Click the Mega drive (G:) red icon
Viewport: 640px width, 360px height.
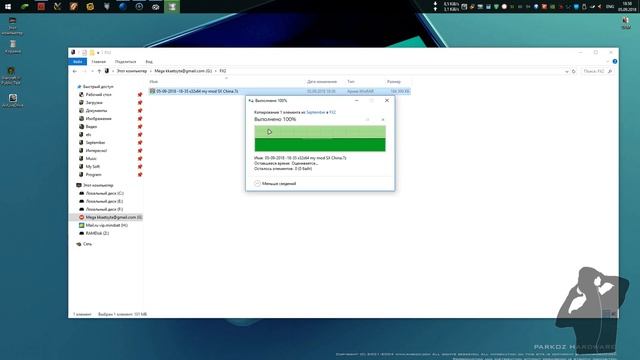pos(82,217)
